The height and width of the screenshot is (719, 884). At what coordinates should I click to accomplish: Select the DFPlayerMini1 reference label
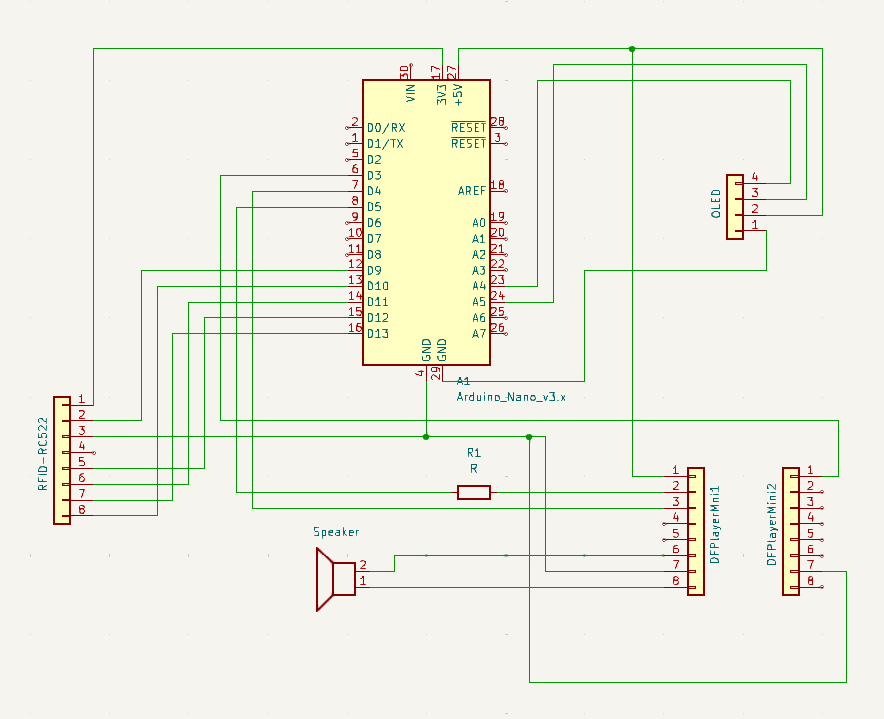click(x=715, y=524)
